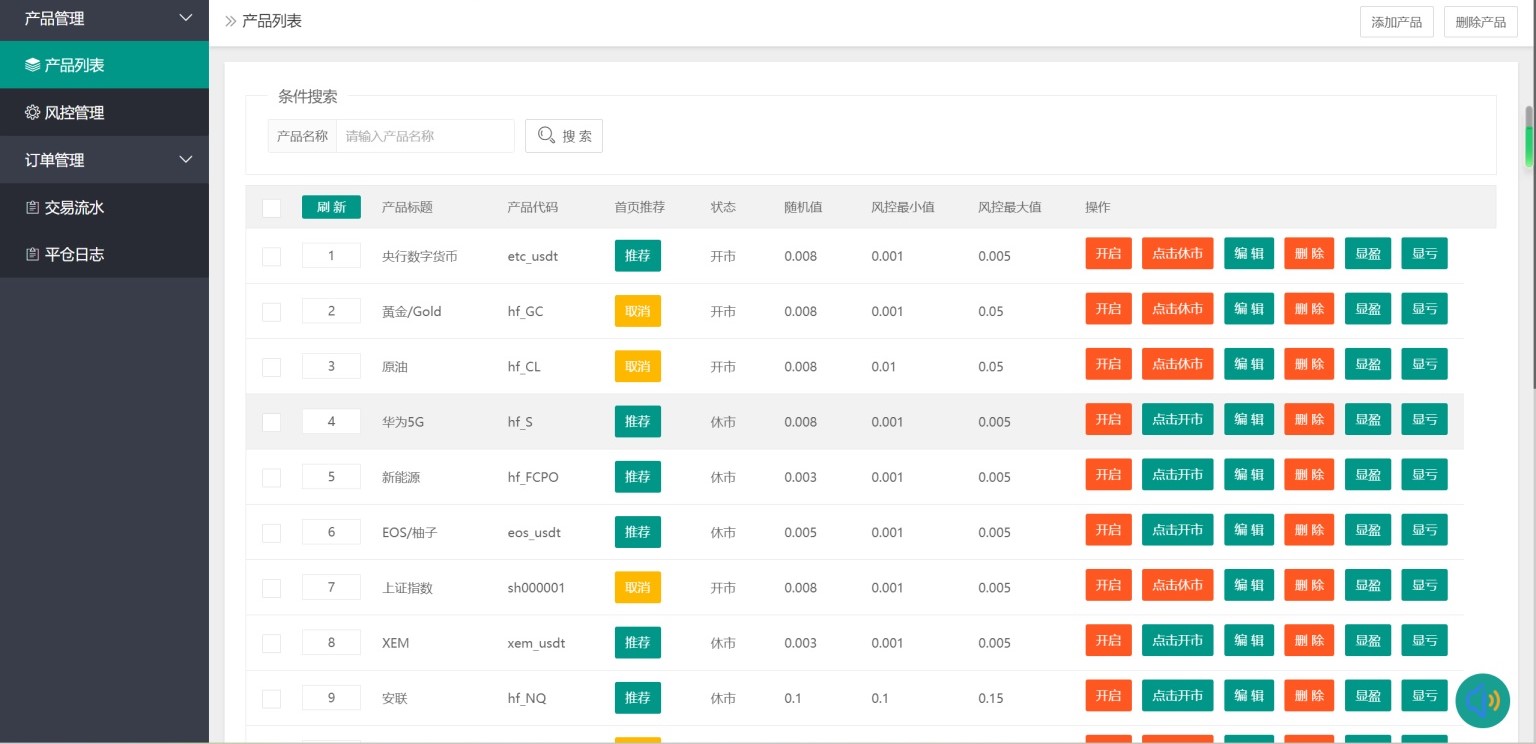Click the 添加产品 button
Image resolution: width=1536 pixels, height=744 pixels.
click(1397, 22)
